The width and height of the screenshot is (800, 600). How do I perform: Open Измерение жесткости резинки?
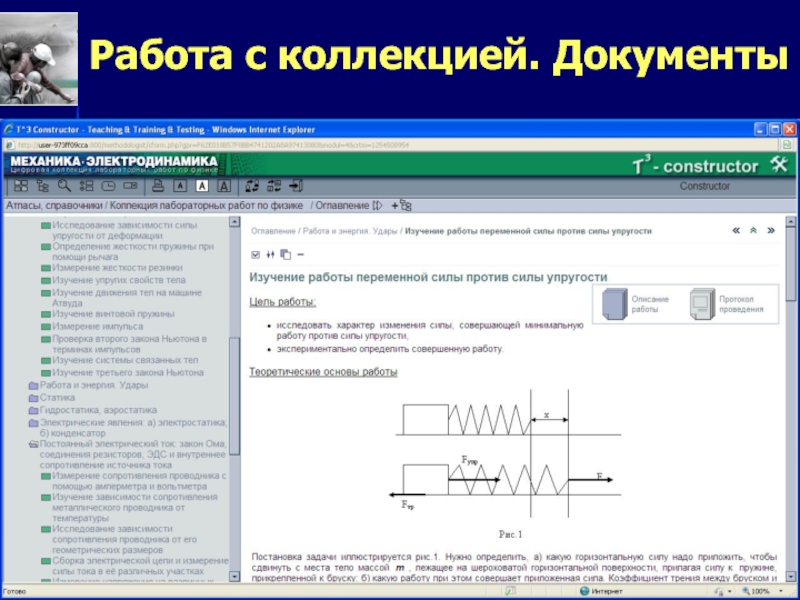[x=117, y=268]
